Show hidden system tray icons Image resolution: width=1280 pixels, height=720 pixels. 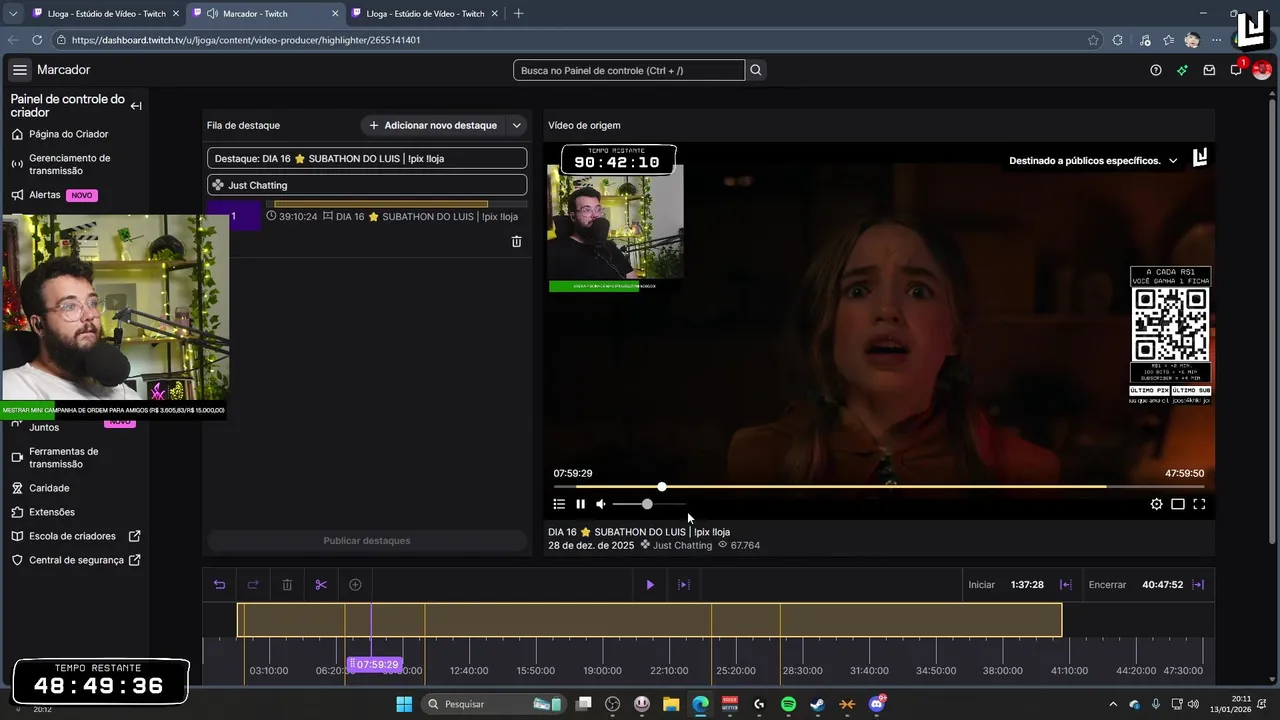1113,704
